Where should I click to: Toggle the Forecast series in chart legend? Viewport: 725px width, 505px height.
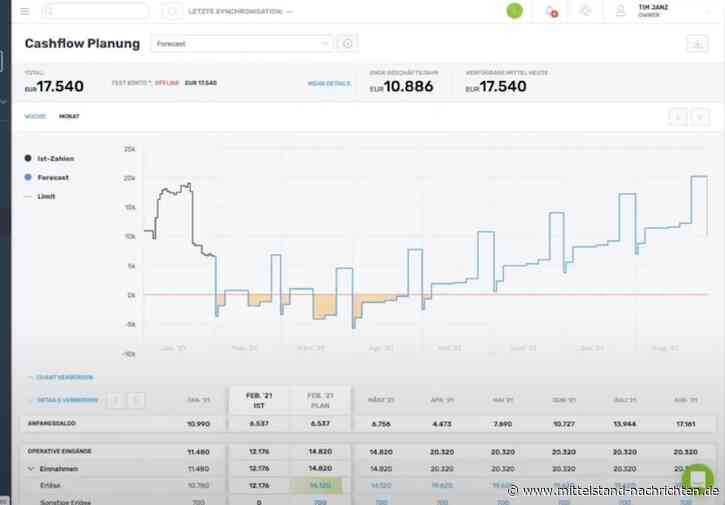coord(48,178)
